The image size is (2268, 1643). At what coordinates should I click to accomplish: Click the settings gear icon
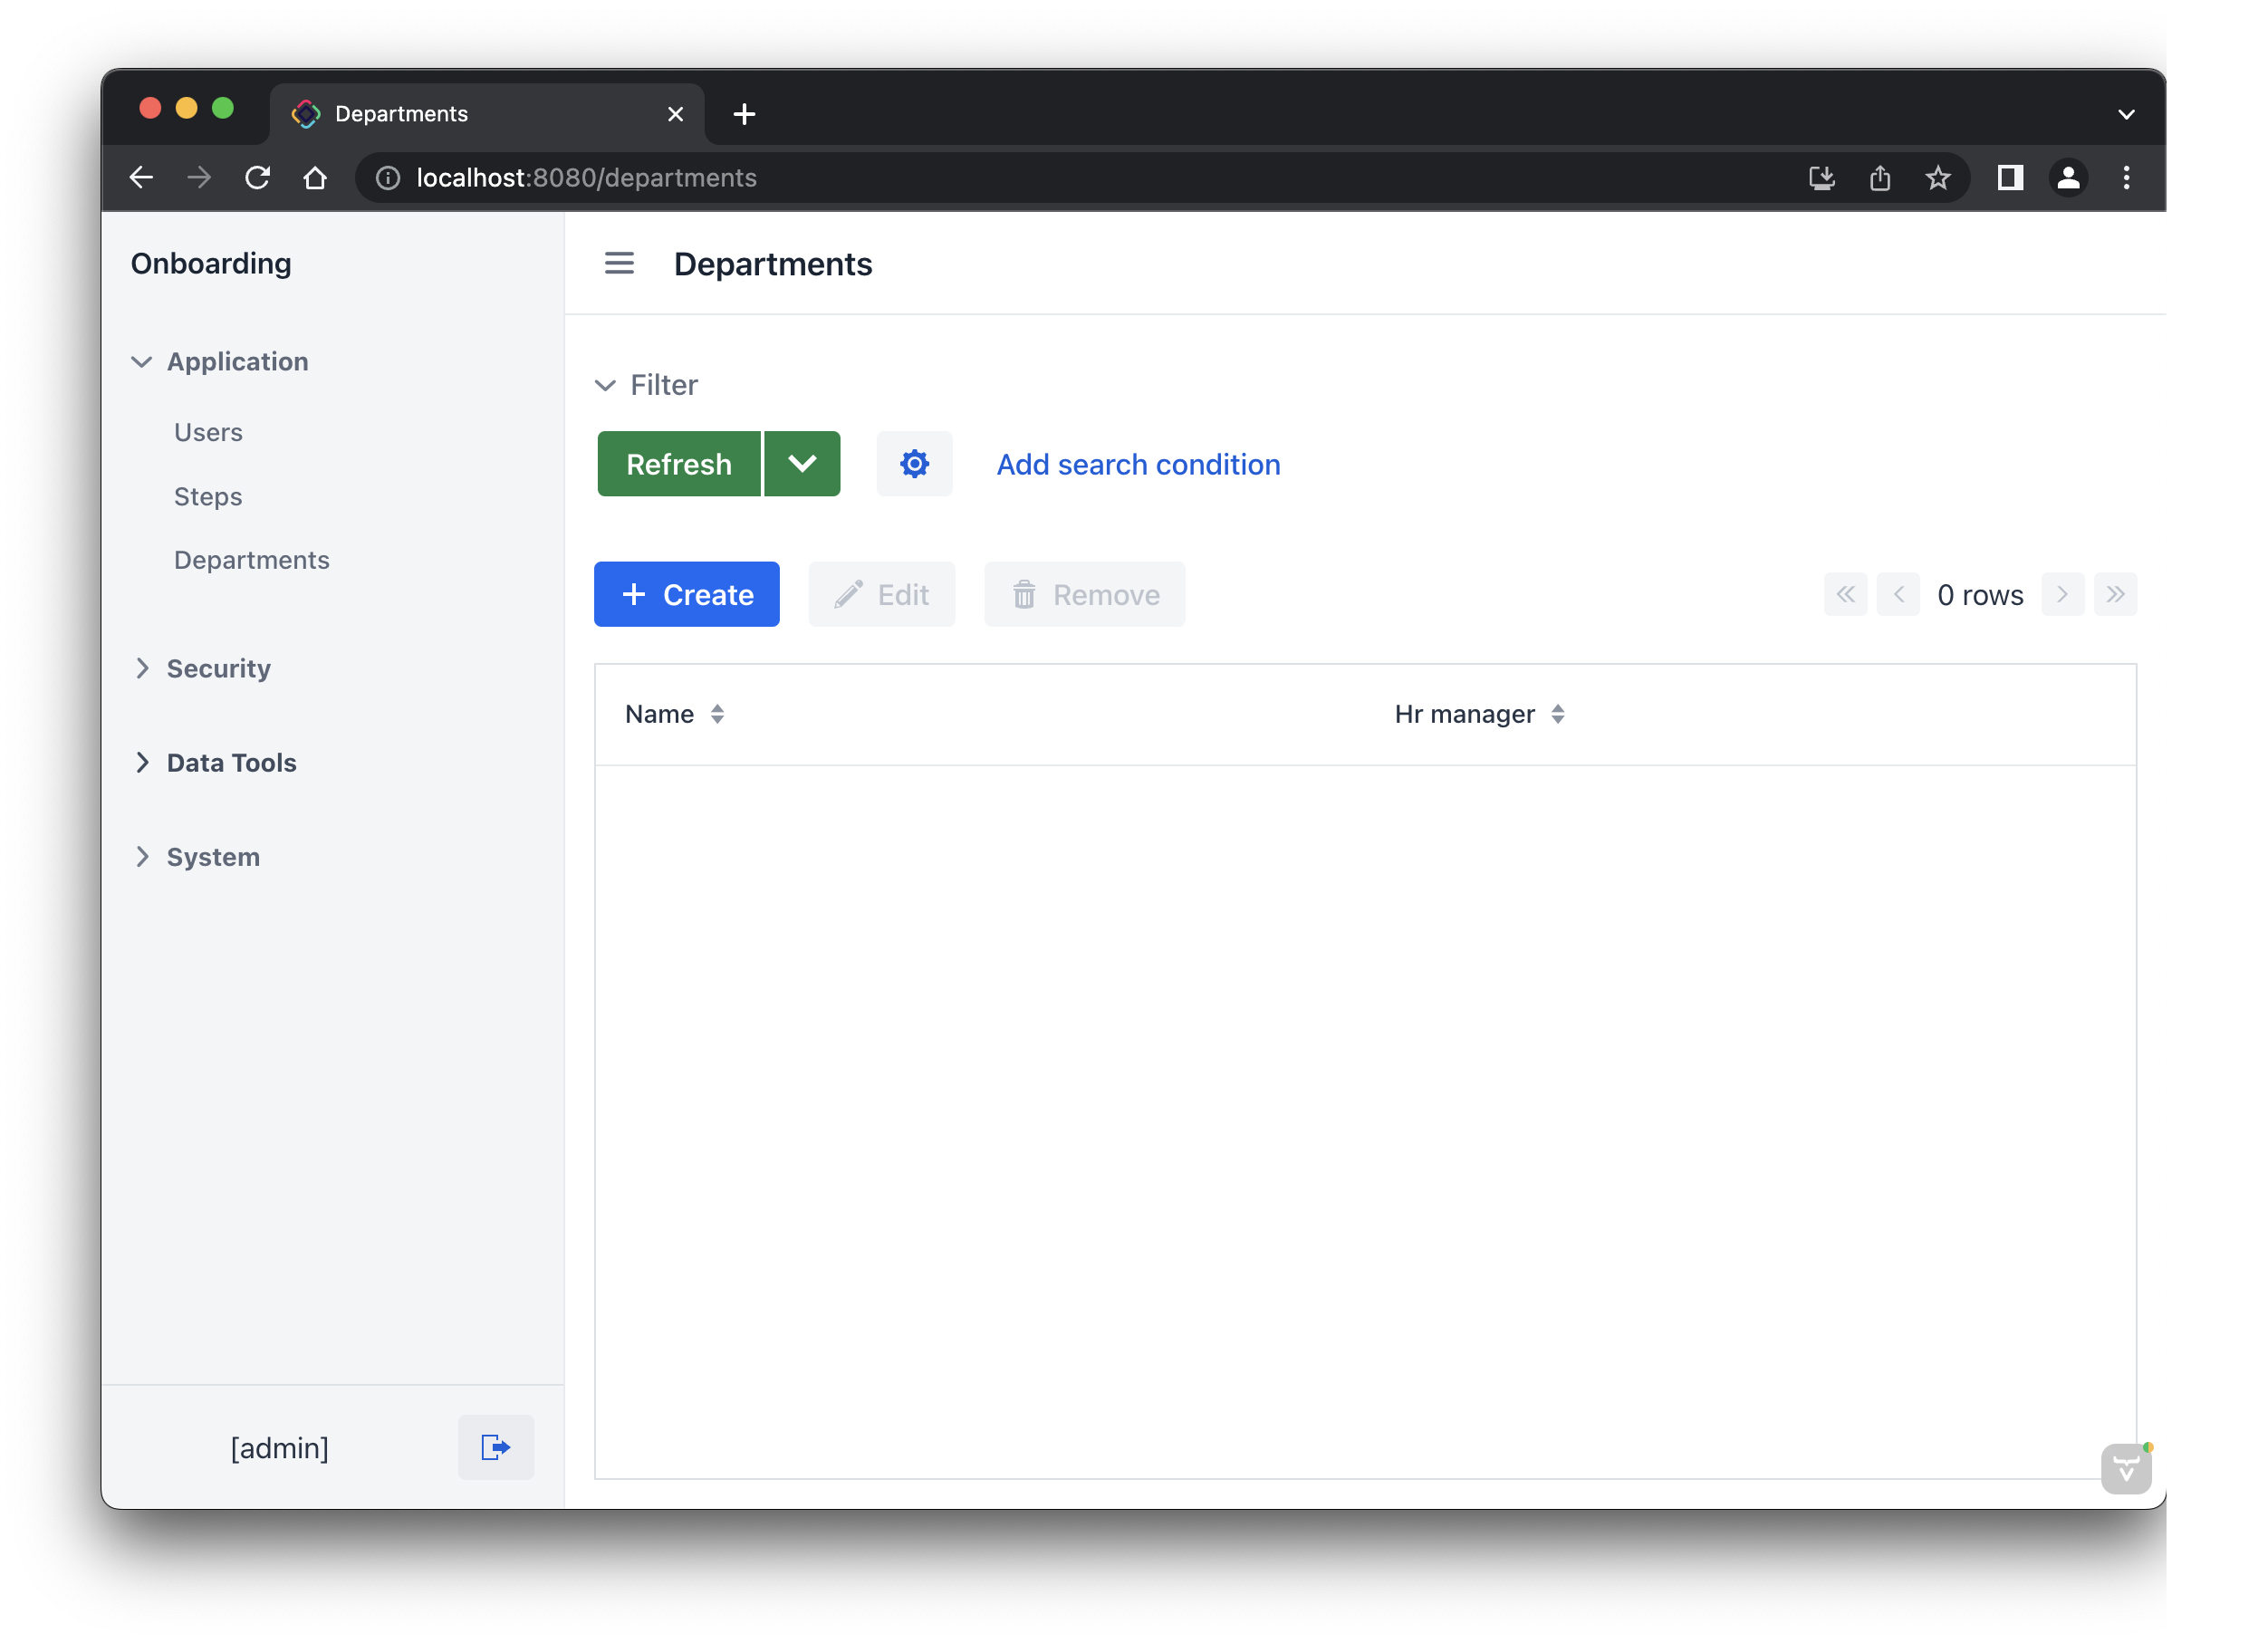[x=914, y=463]
